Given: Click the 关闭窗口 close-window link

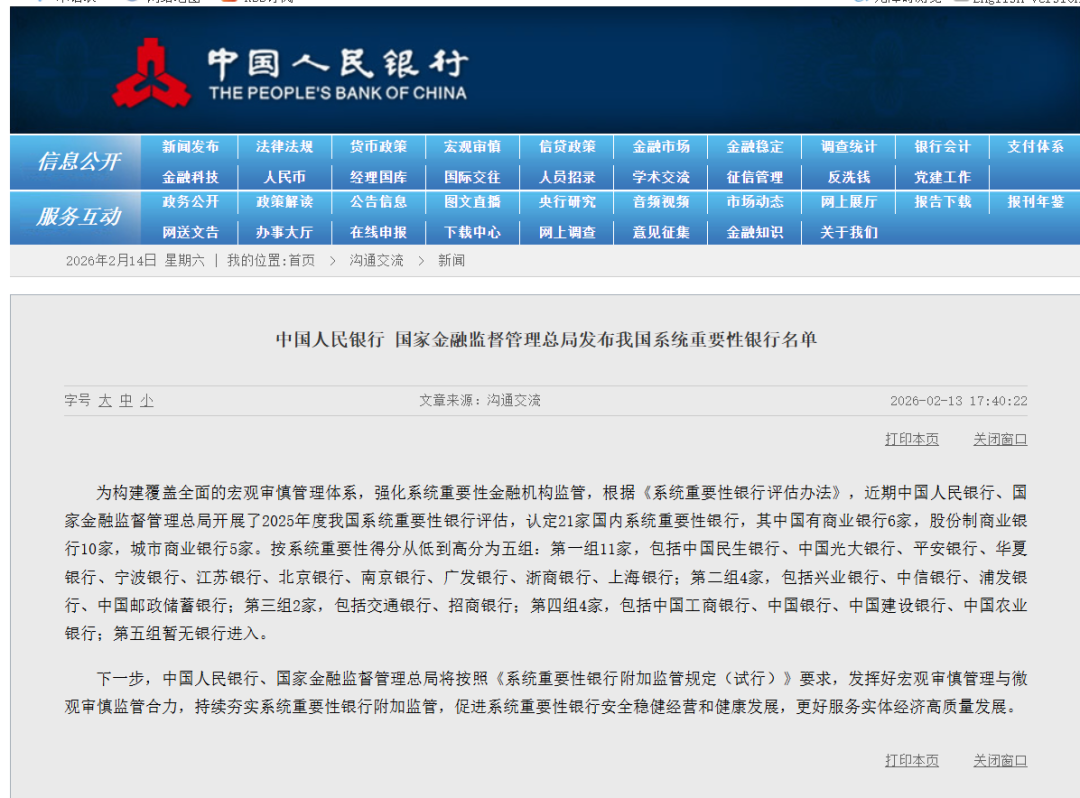Looking at the screenshot, I should click(x=999, y=438).
